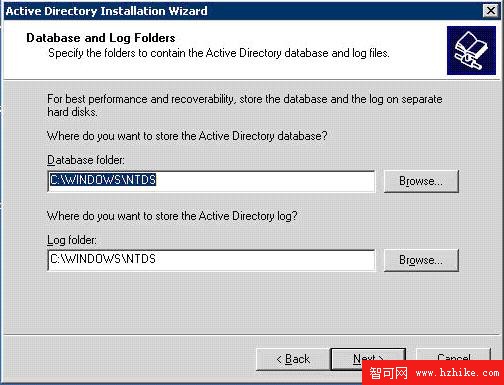The width and height of the screenshot is (504, 385).
Task: Click the Log folder path field
Action: click(211, 260)
